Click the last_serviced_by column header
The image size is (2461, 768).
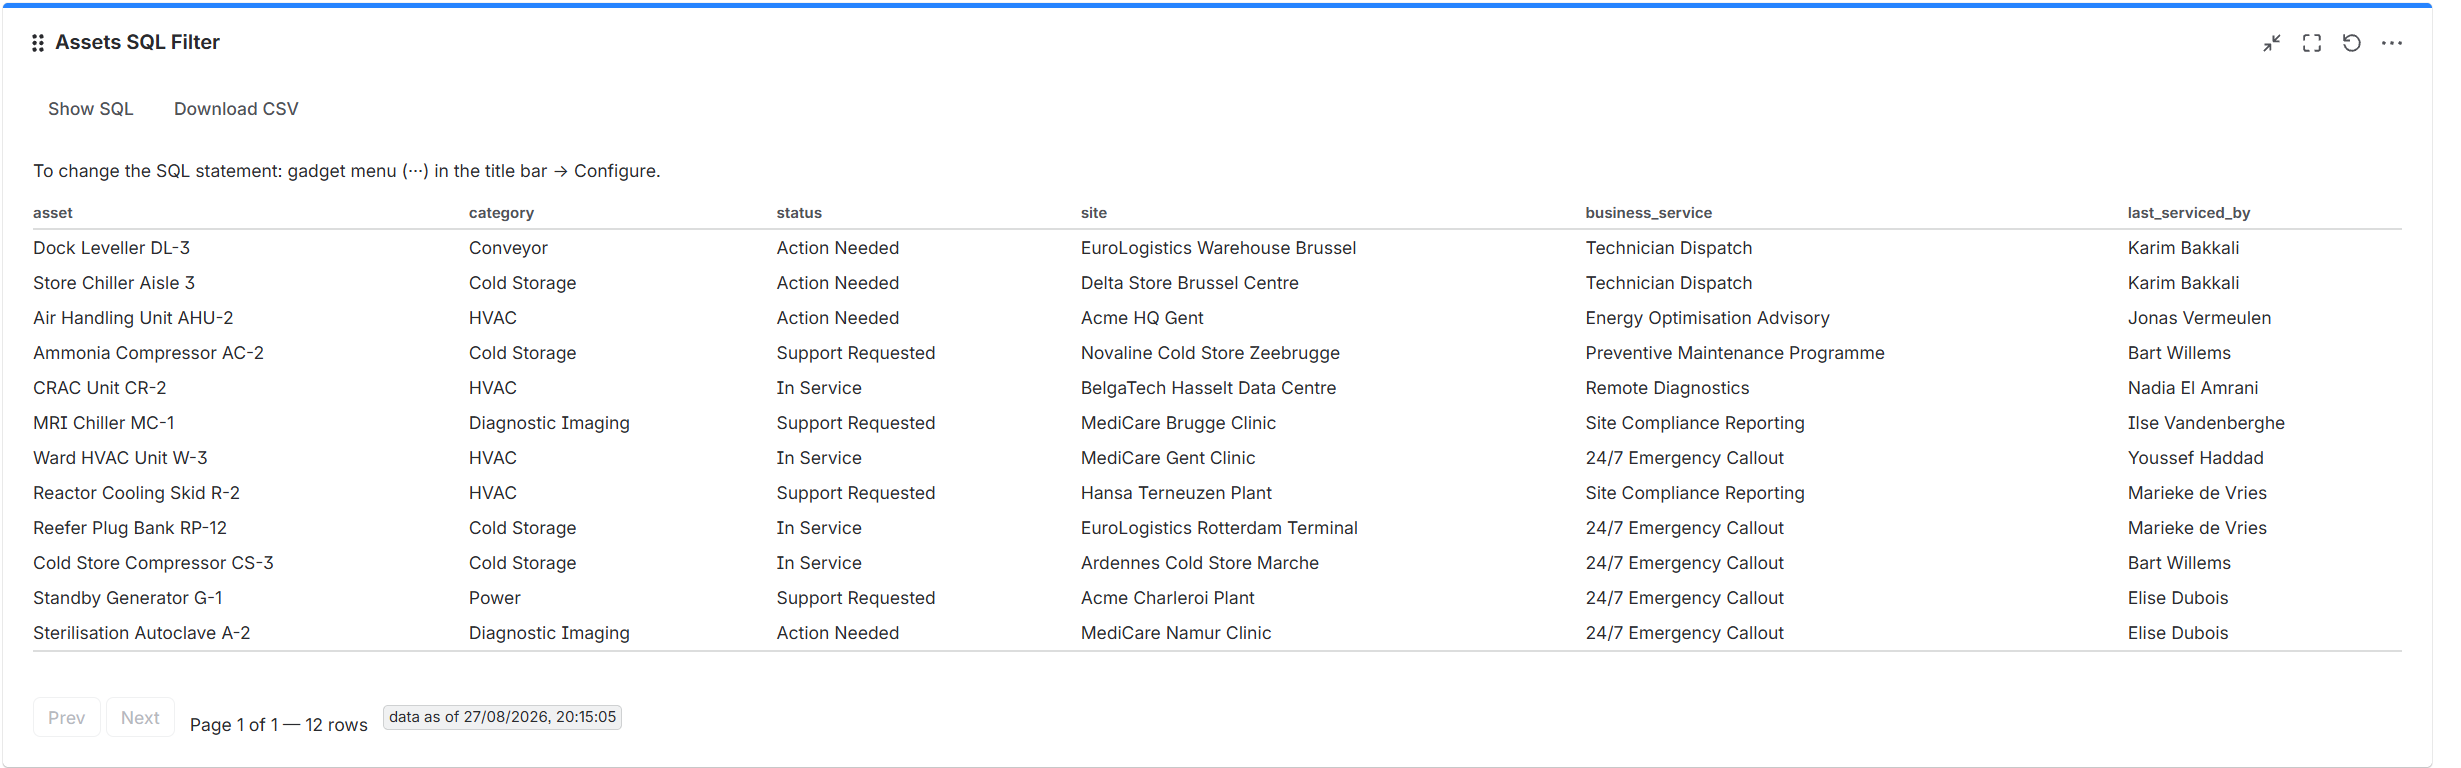point(2189,213)
